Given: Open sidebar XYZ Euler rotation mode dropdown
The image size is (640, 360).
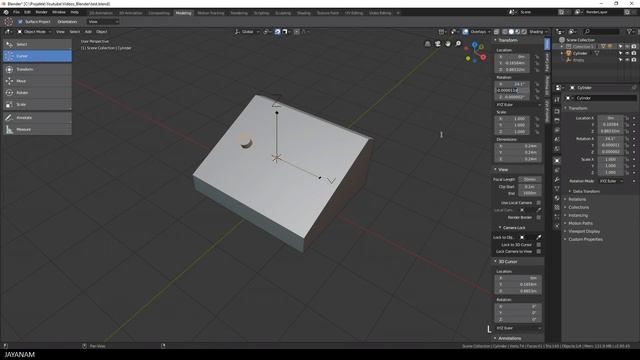Looking at the screenshot, I should pos(518,105).
